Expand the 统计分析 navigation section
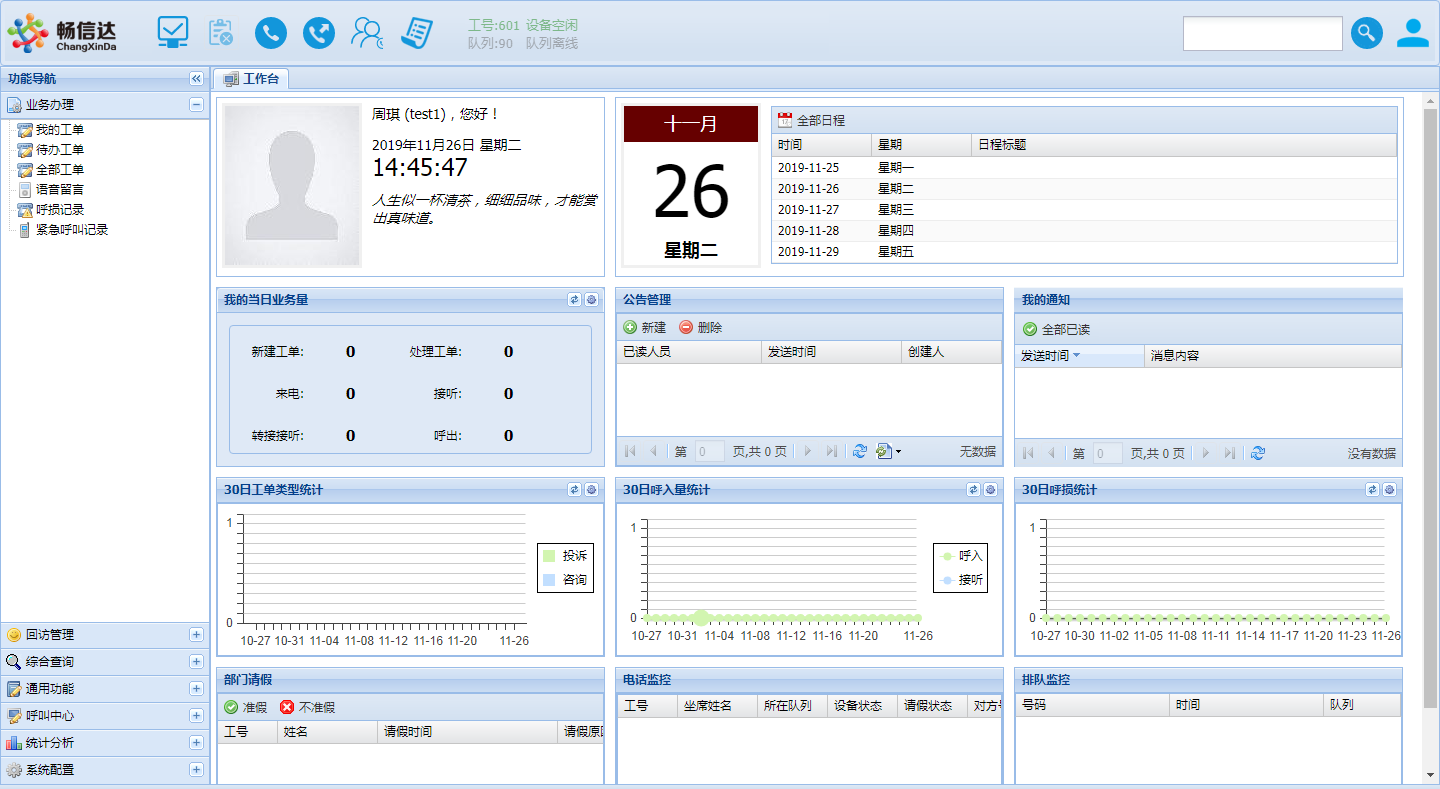1440x789 pixels. coord(196,743)
